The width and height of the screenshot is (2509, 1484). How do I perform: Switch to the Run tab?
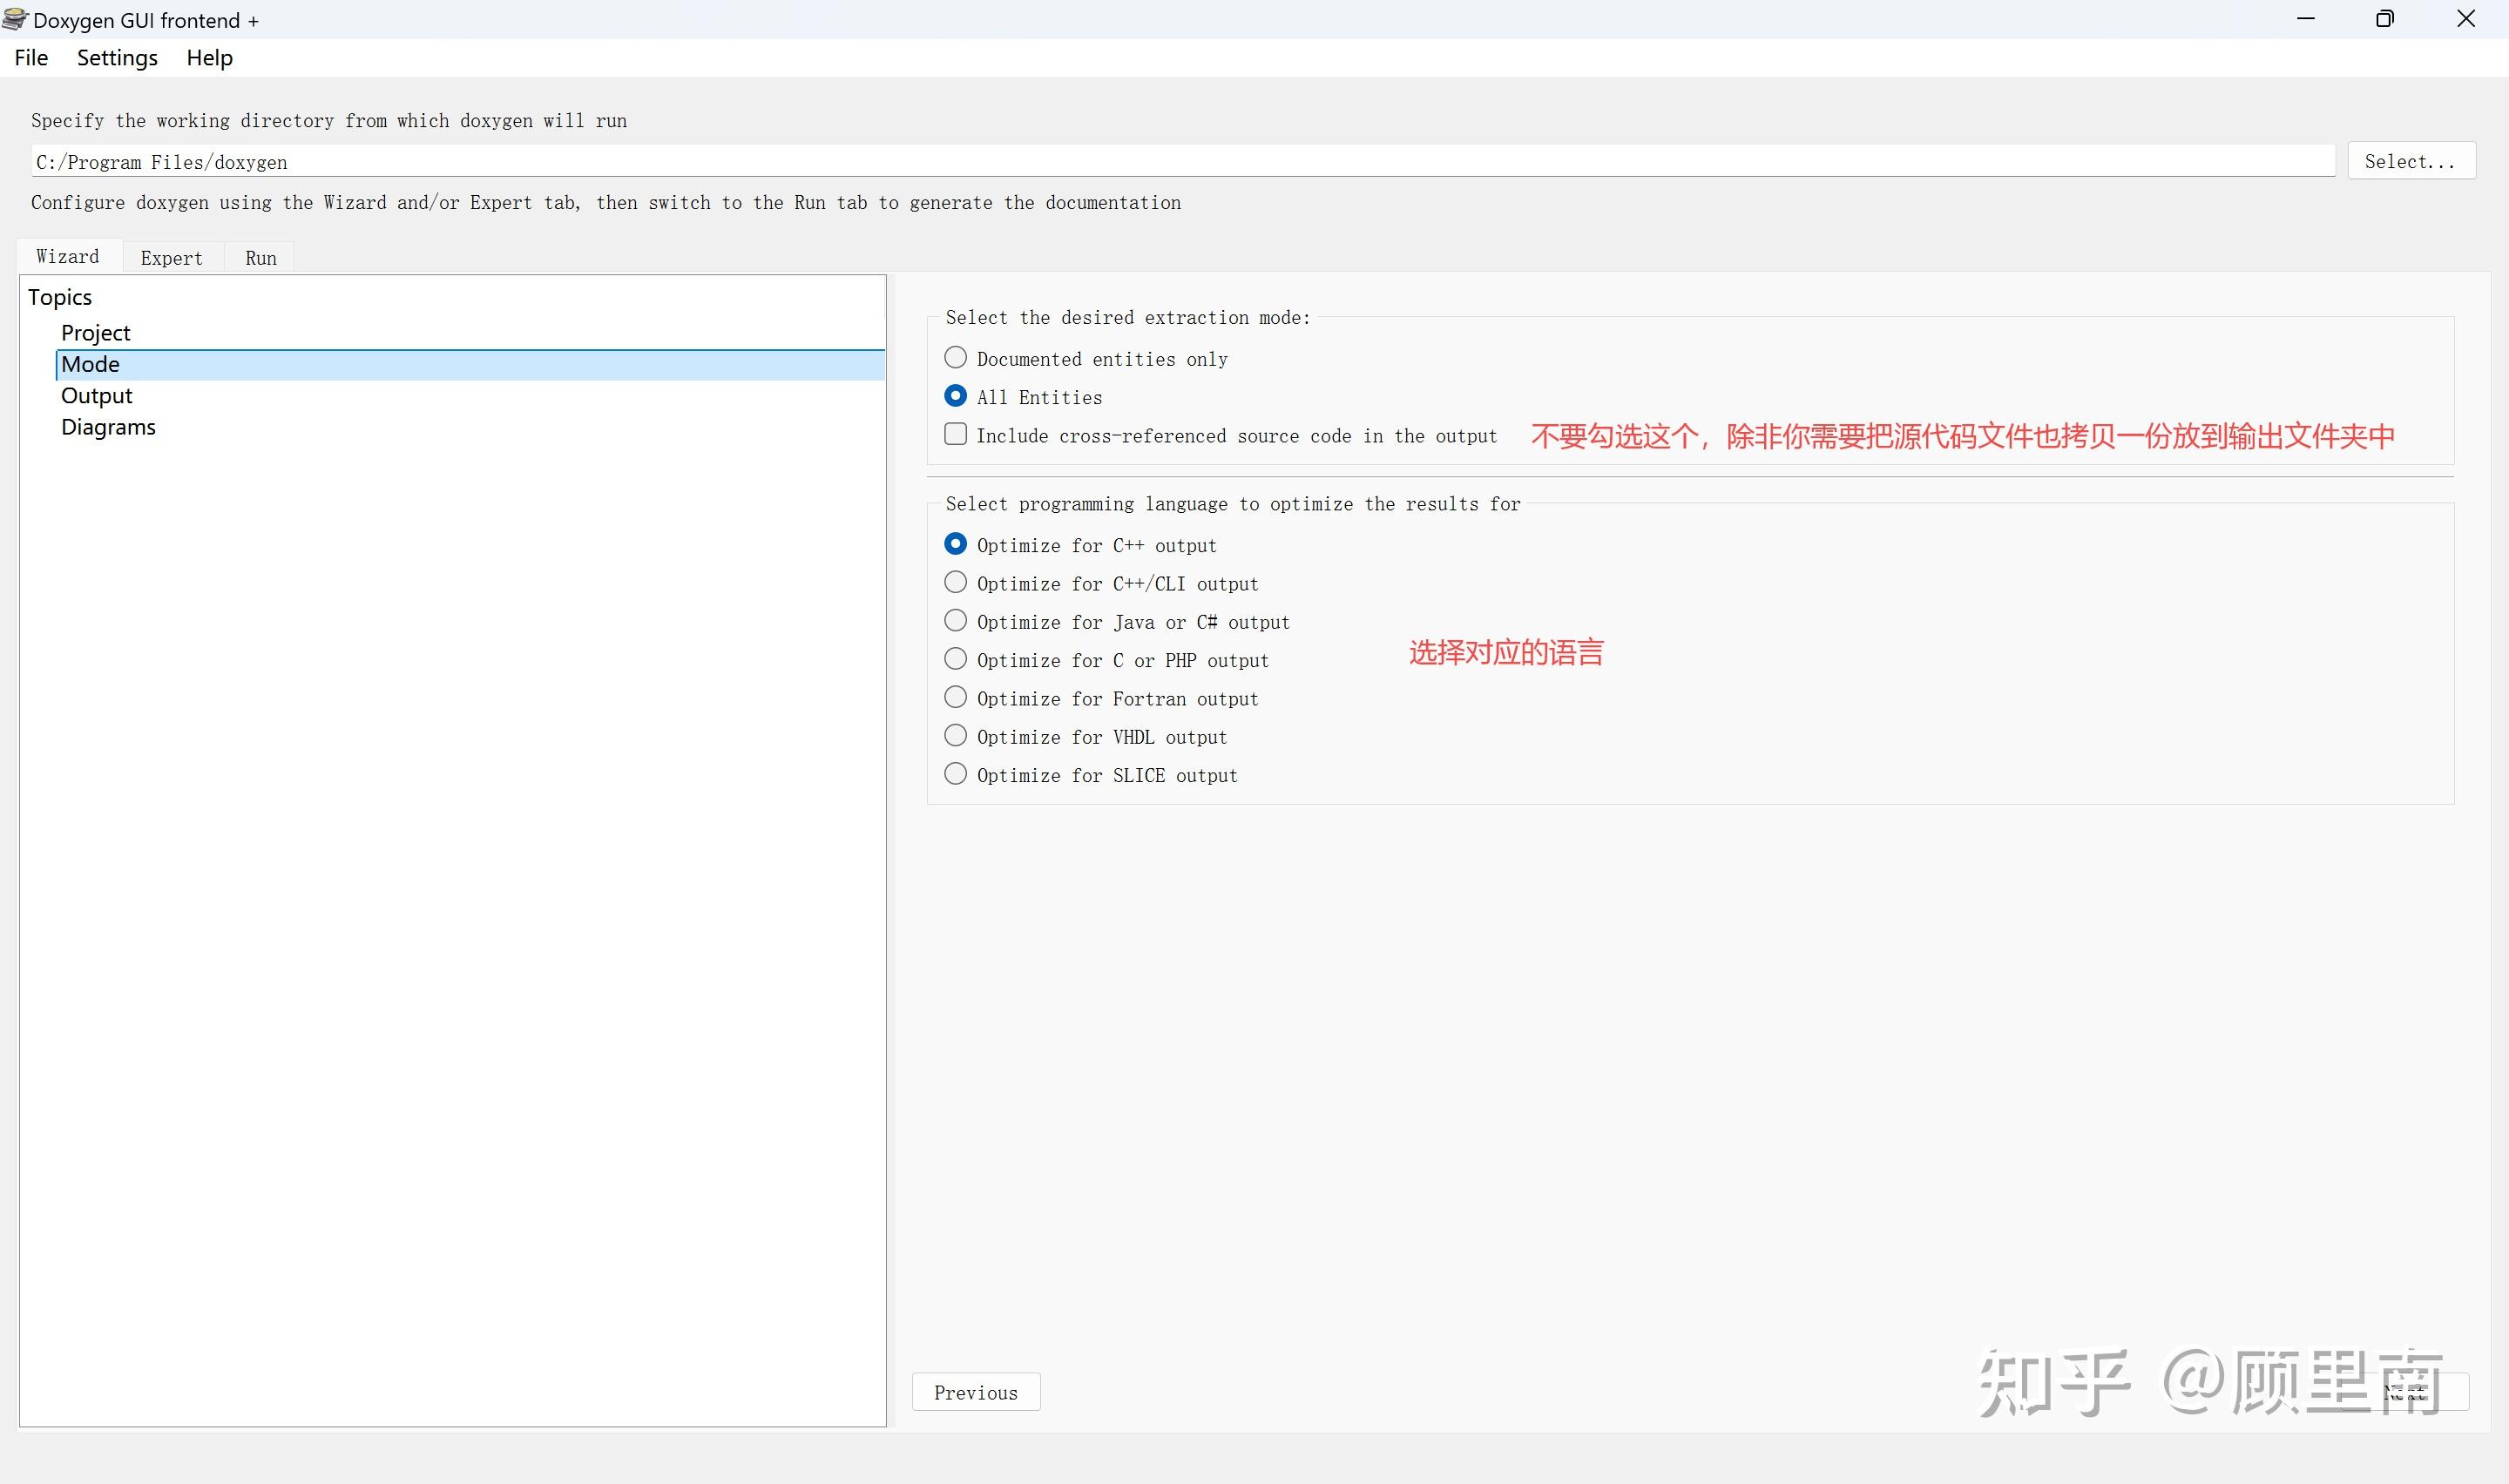point(260,258)
